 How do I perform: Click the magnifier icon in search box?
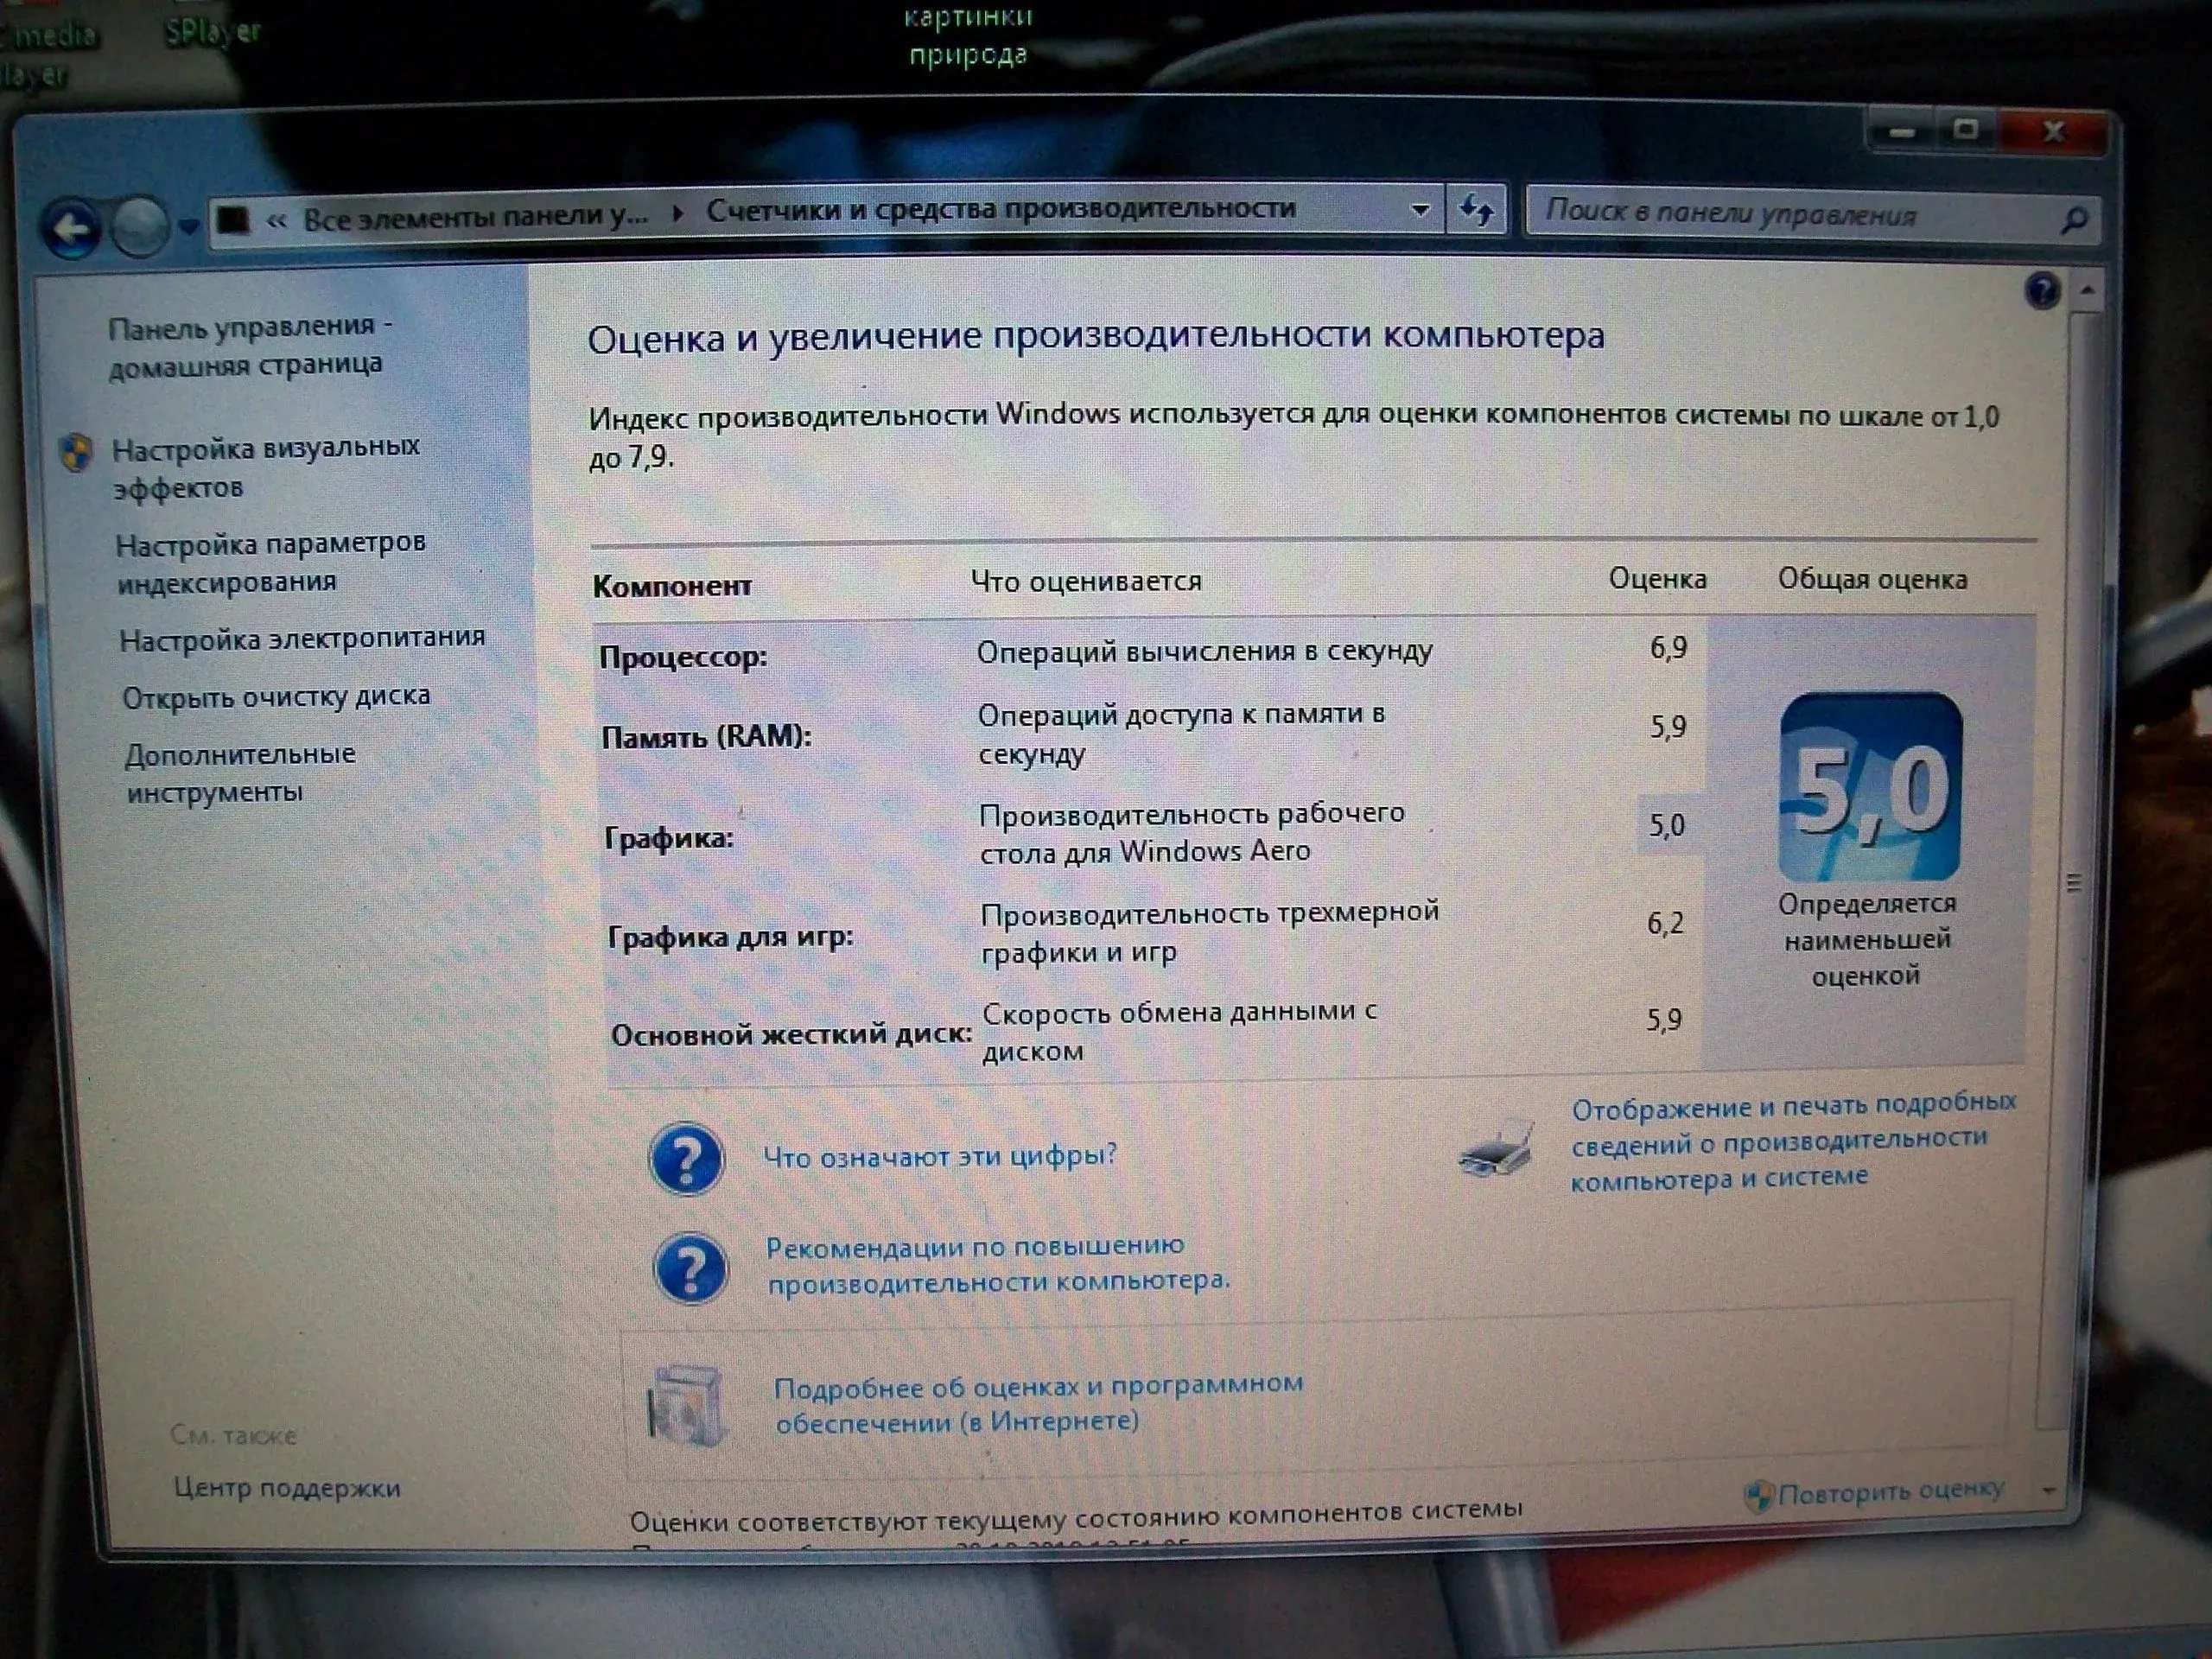[2074, 219]
